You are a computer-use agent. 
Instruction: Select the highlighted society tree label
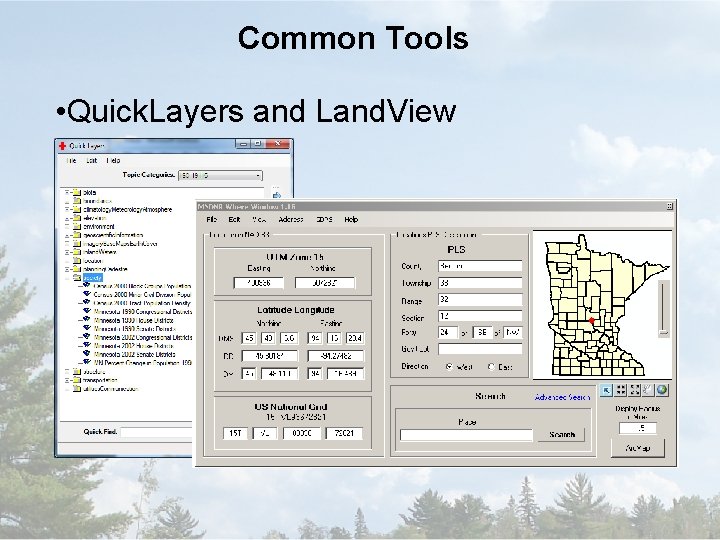point(93,277)
